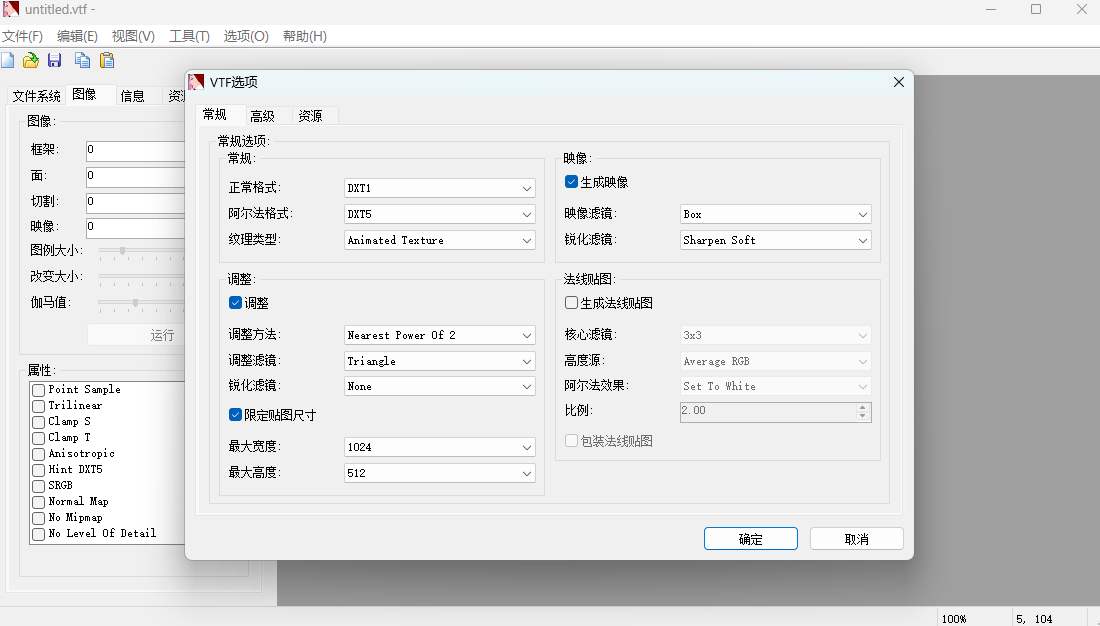Increase the 比例 value using up stepper
This screenshot has height=626, width=1100.
[863, 407]
